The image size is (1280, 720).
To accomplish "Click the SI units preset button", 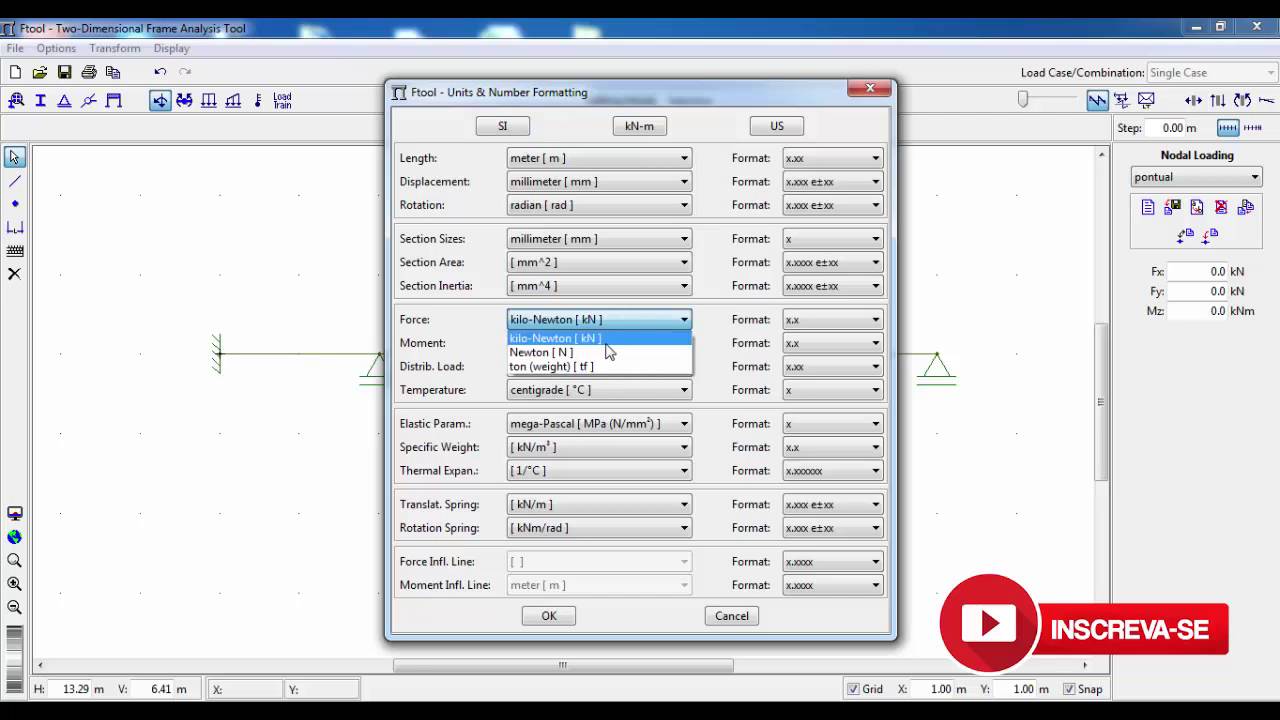I will tap(502, 126).
